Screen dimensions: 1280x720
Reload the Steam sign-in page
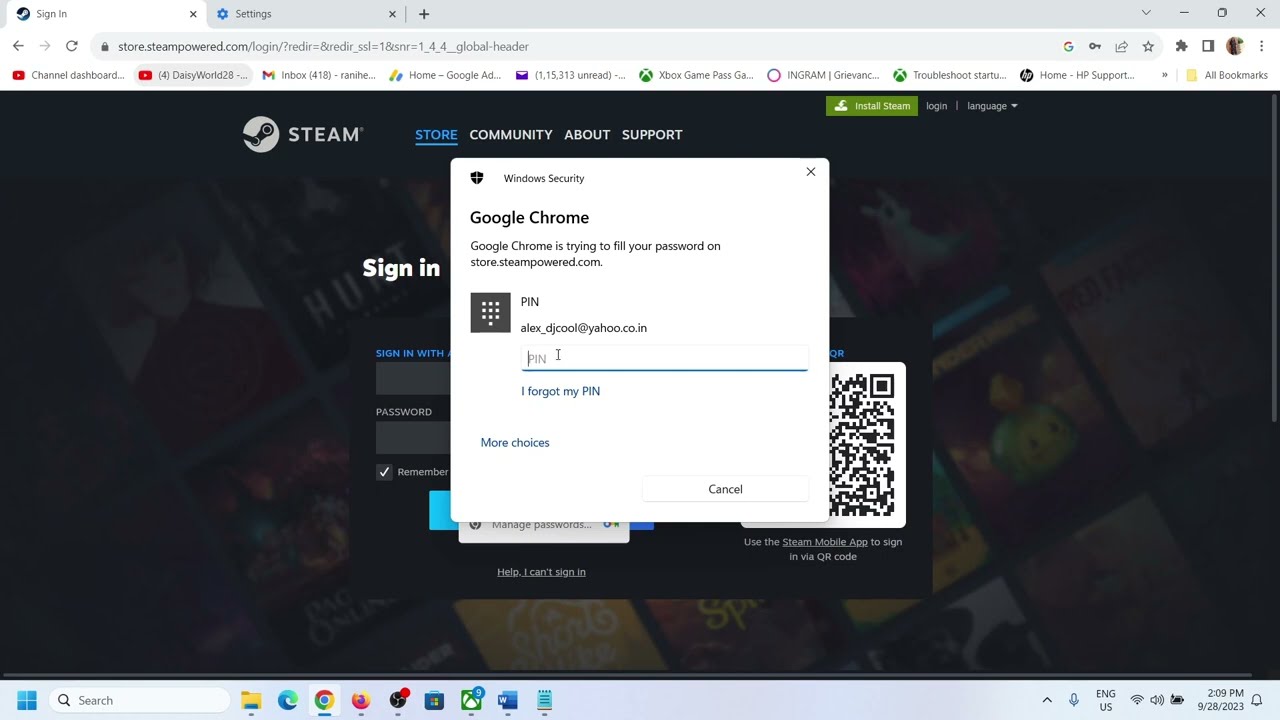(x=72, y=46)
